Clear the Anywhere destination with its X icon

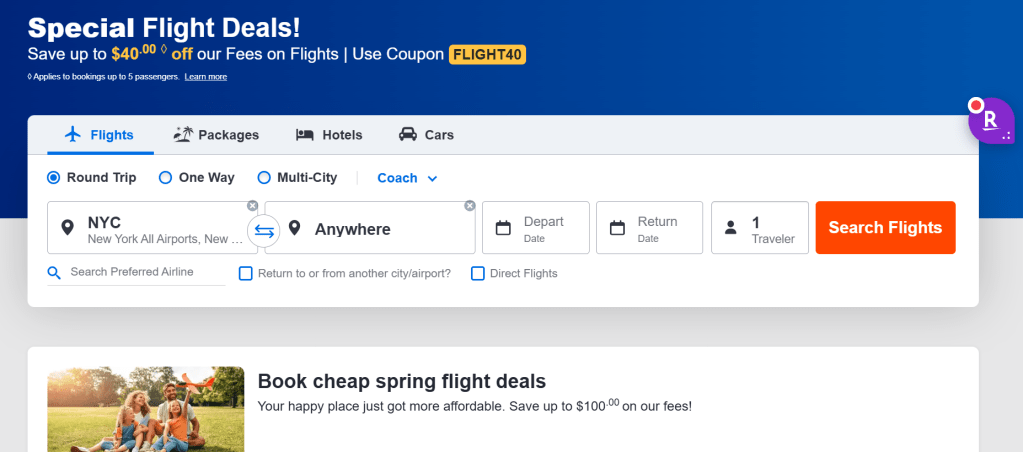tap(470, 206)
